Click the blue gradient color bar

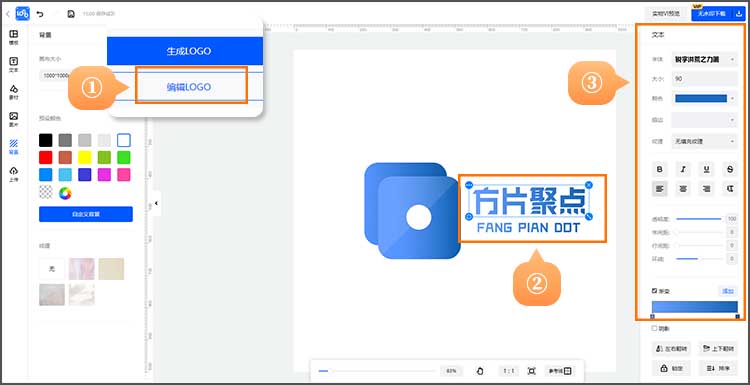click(695, 307)
